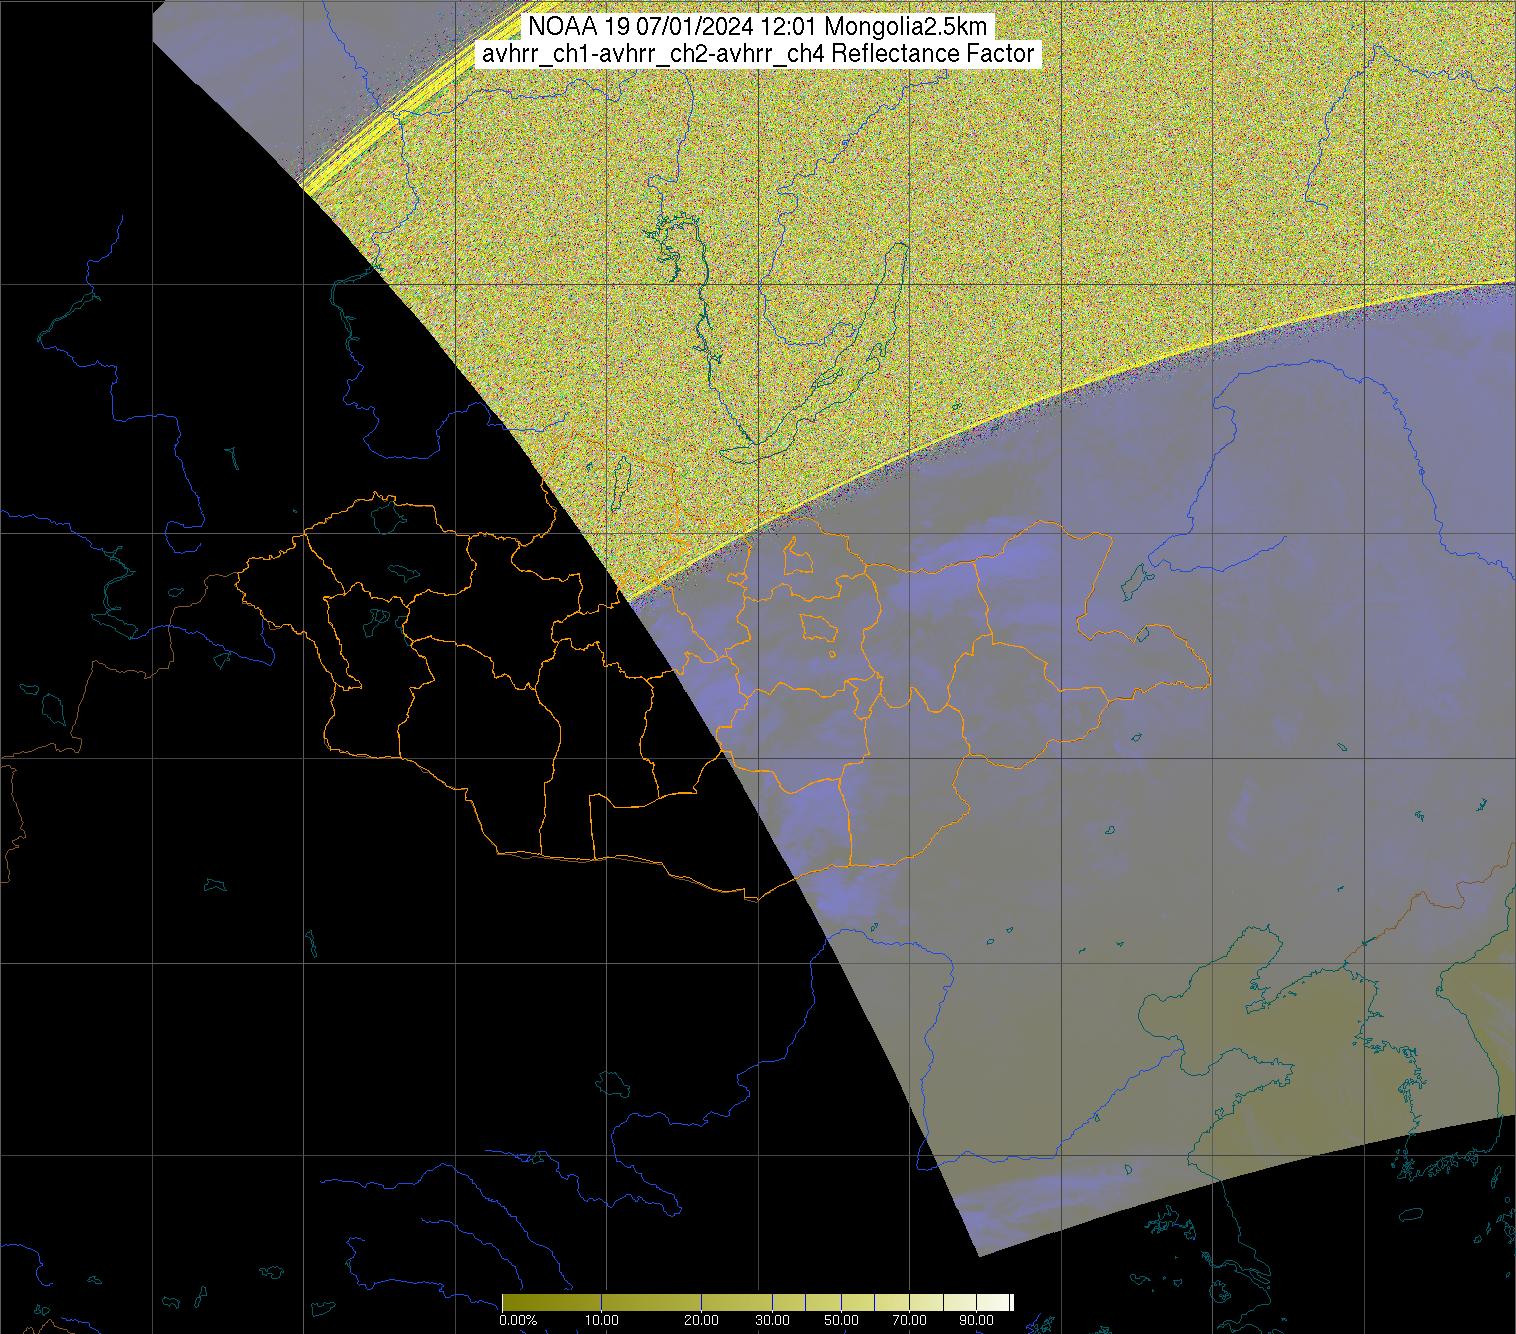
Task: Pick the darkest olive 0–10 color bar segment
Action: coord(550,1302)
